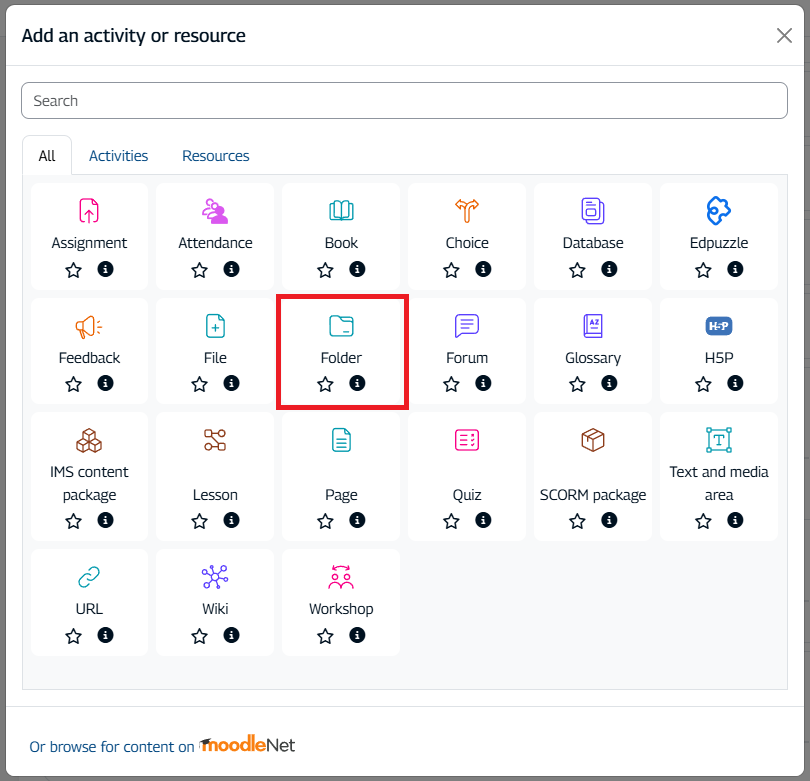This screenshot has height=781, width=810.
Task: Star the Folder resource as favourite
Action: (x=325, y=384)
